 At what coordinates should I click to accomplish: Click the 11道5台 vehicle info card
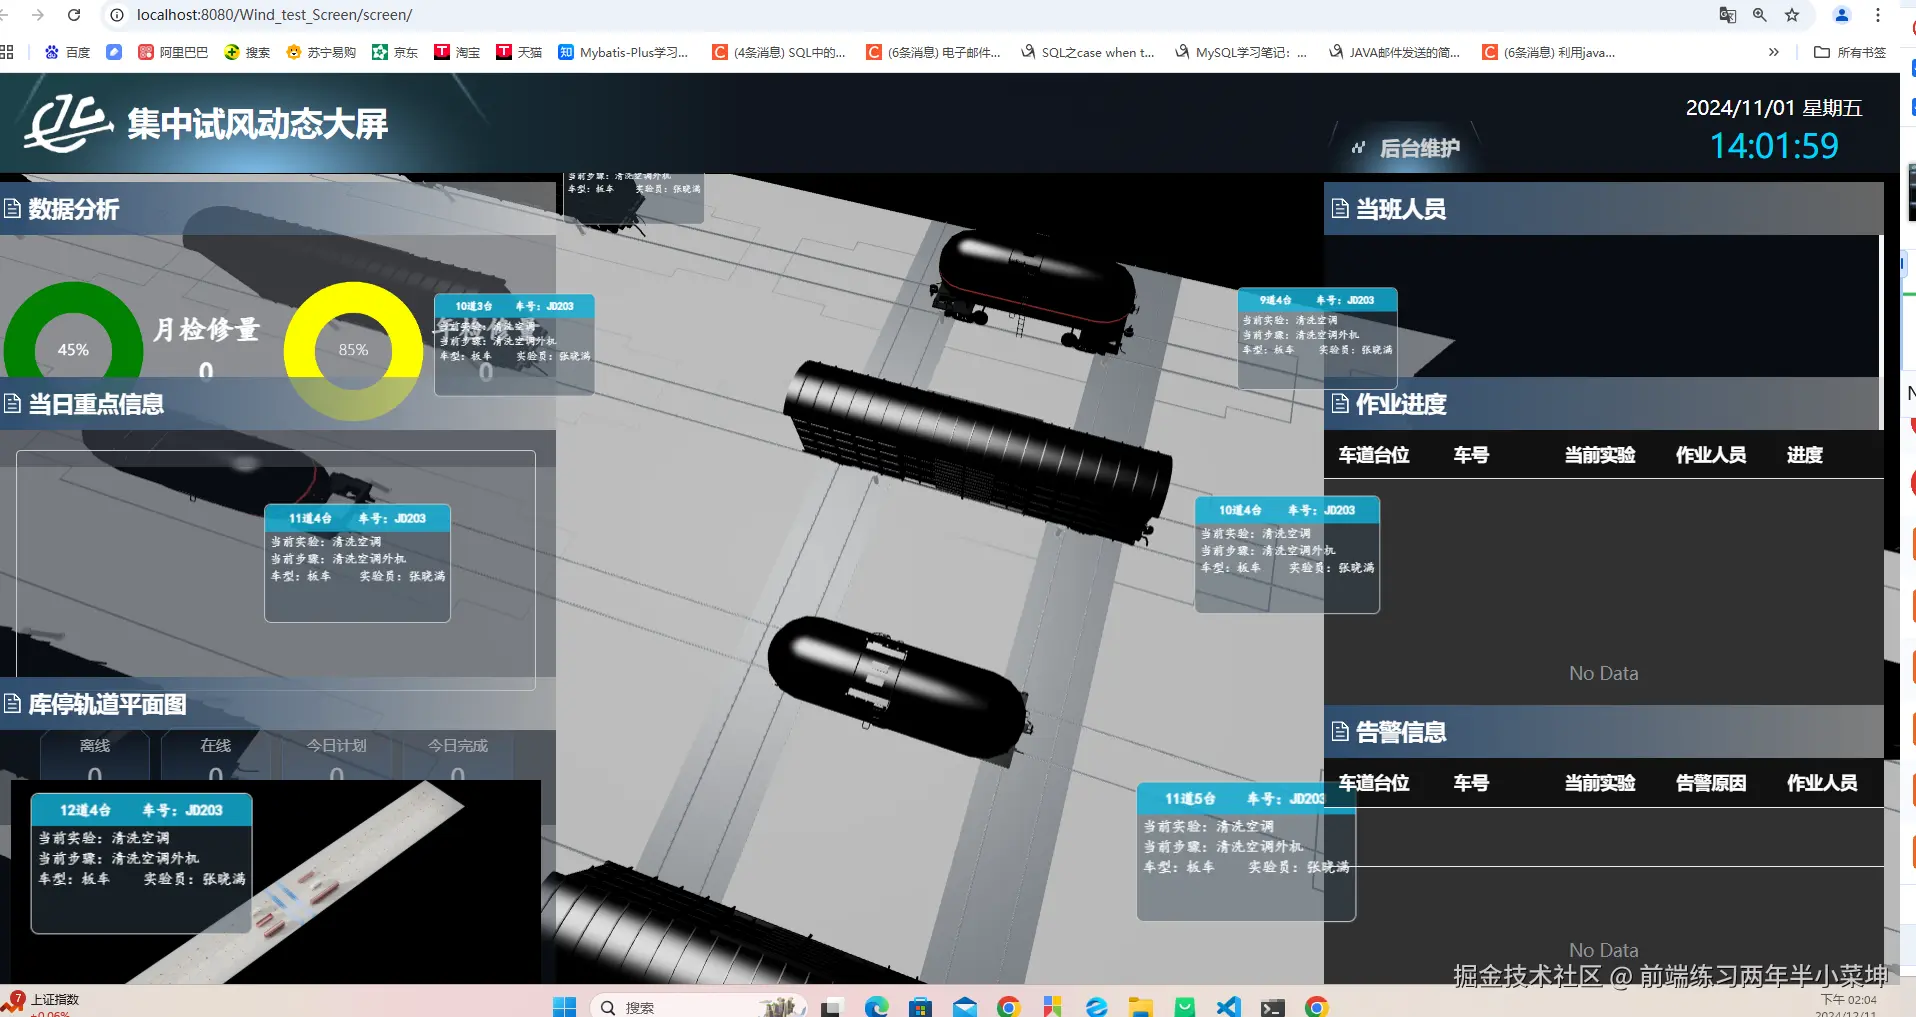[x=1246, y=852]
